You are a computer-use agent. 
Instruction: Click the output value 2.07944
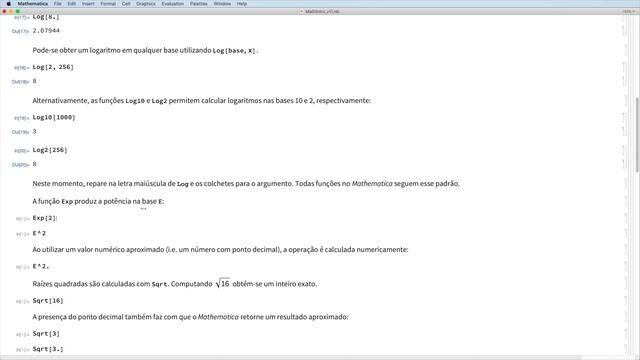(46, 31)
